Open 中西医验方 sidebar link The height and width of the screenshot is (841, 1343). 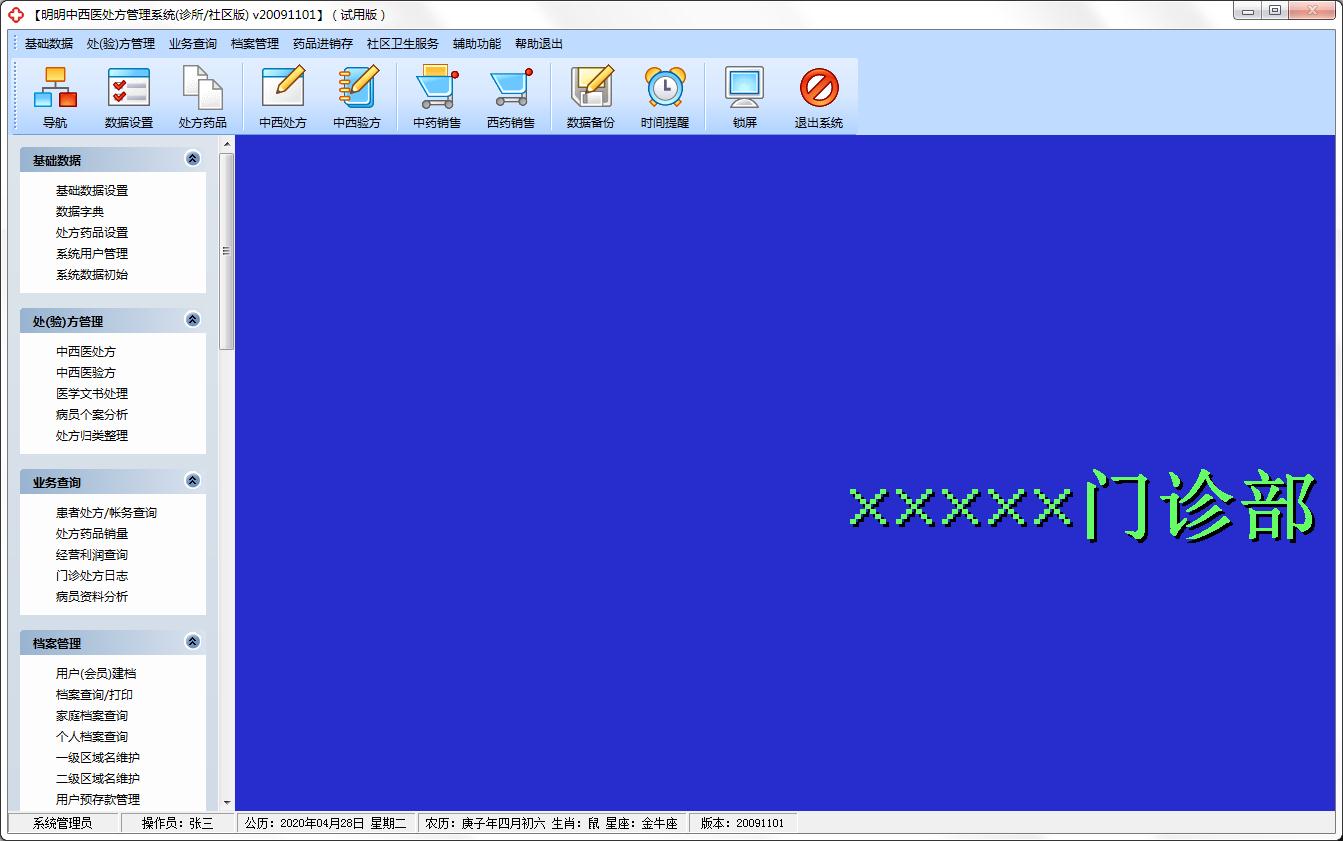tap(86, 373)
